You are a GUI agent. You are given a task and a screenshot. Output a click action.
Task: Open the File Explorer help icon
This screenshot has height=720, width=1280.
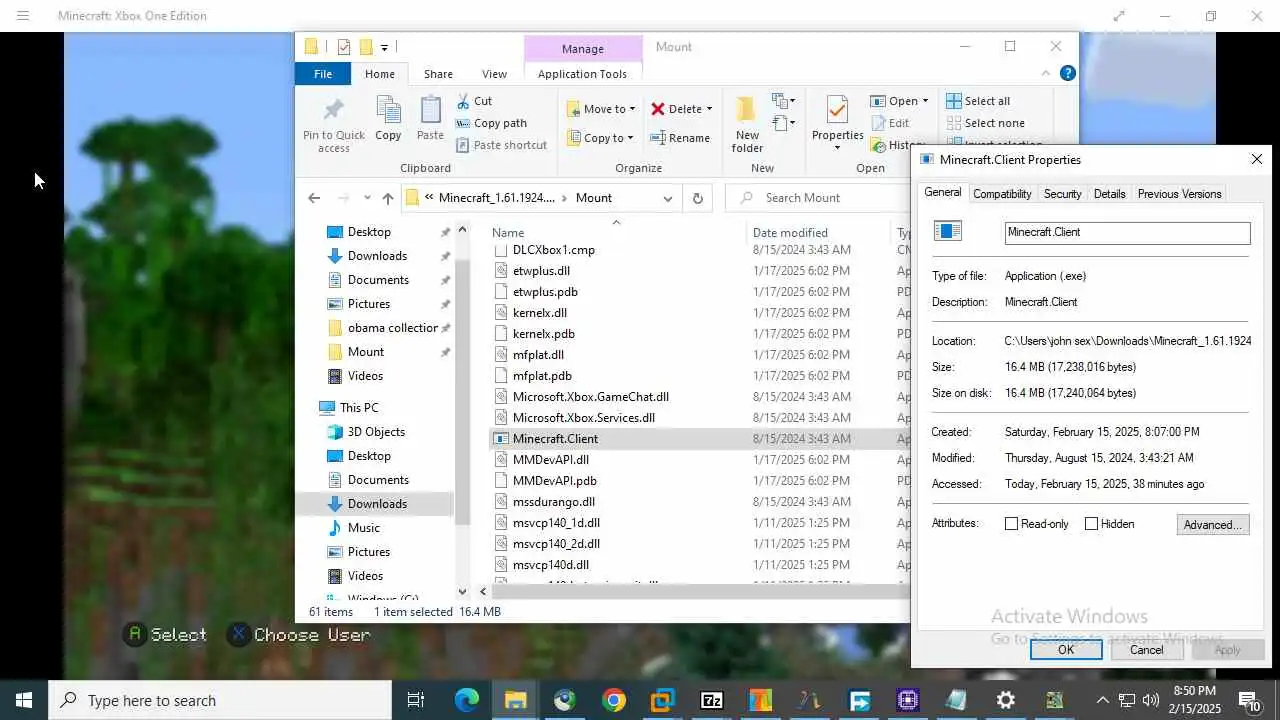1067,73
